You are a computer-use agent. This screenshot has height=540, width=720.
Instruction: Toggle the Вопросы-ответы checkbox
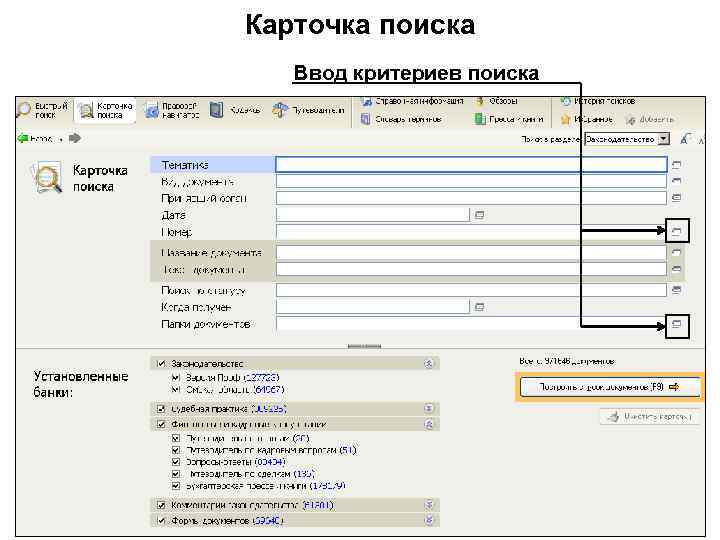pos(175,462)
